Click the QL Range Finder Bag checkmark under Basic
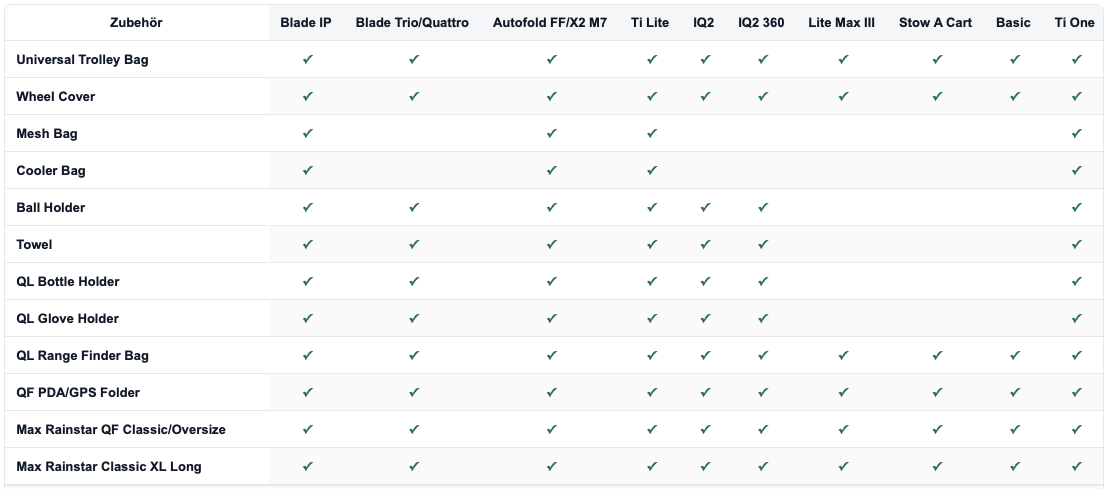The height and width of the screenshot is (489, 1110). click(x=1015, y=355)
